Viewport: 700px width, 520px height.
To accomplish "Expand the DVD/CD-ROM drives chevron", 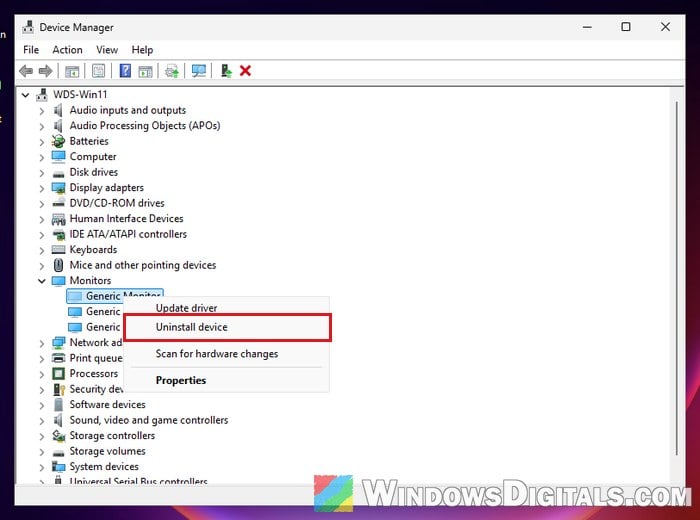I will click(42, 204).
